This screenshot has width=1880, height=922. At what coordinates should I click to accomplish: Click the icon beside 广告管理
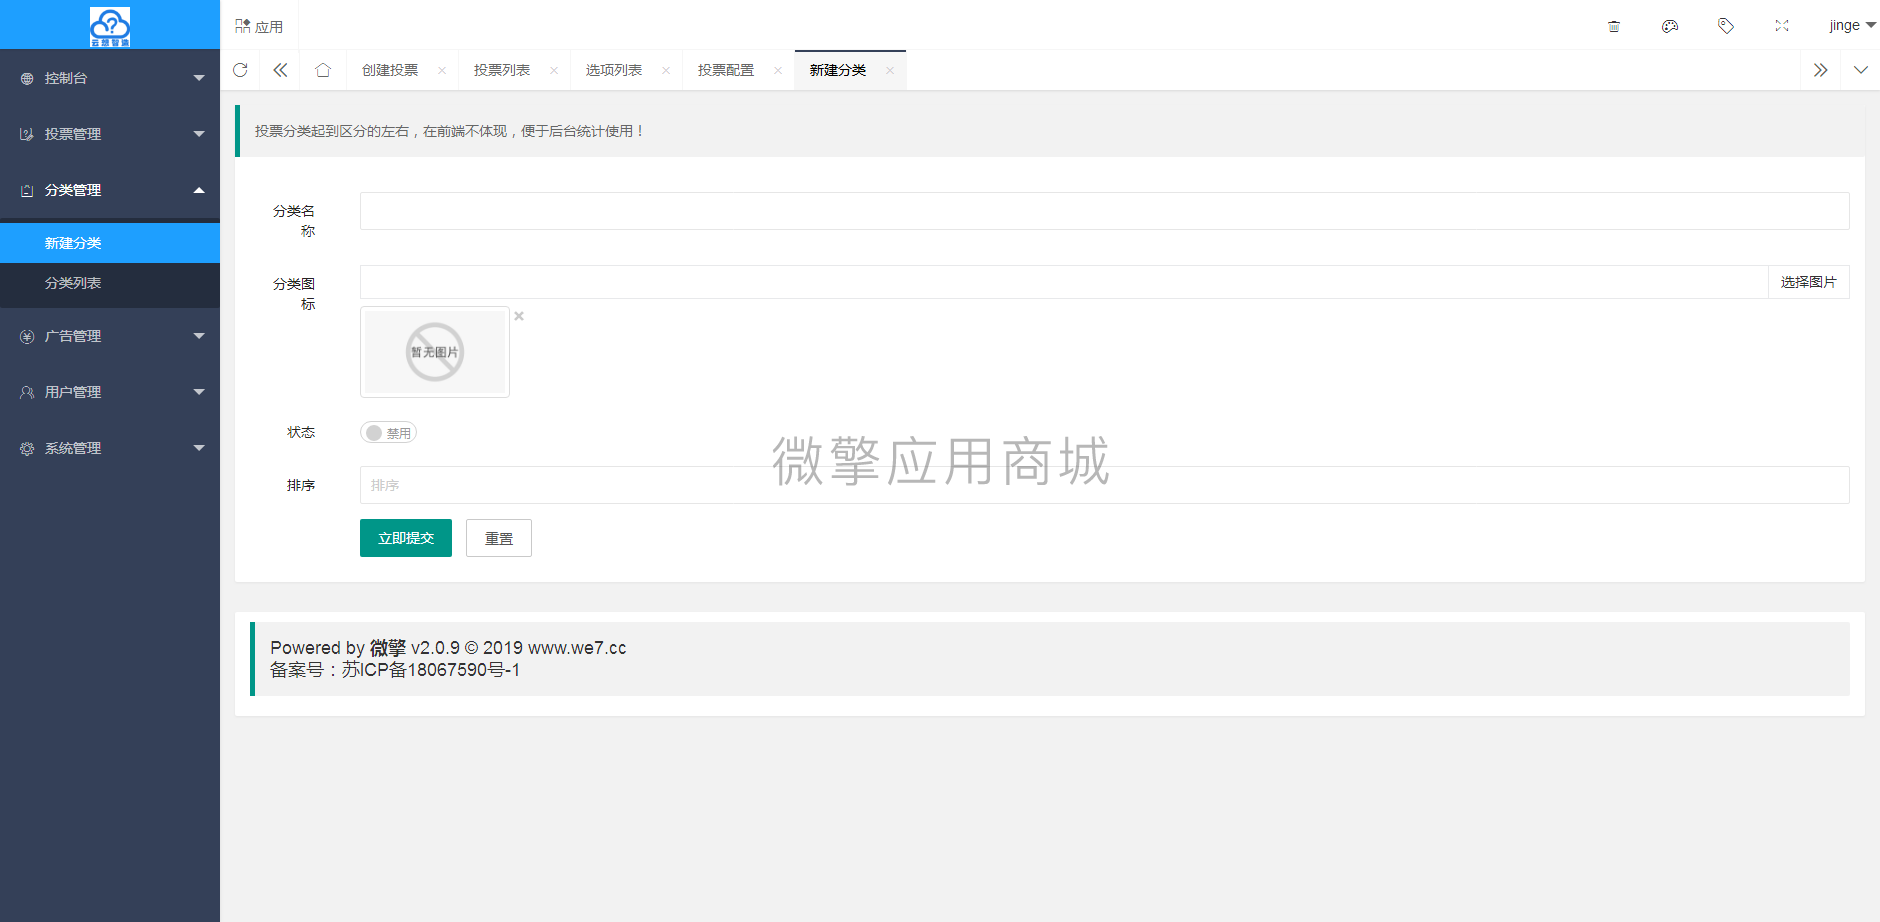click(x=27, y=336)
